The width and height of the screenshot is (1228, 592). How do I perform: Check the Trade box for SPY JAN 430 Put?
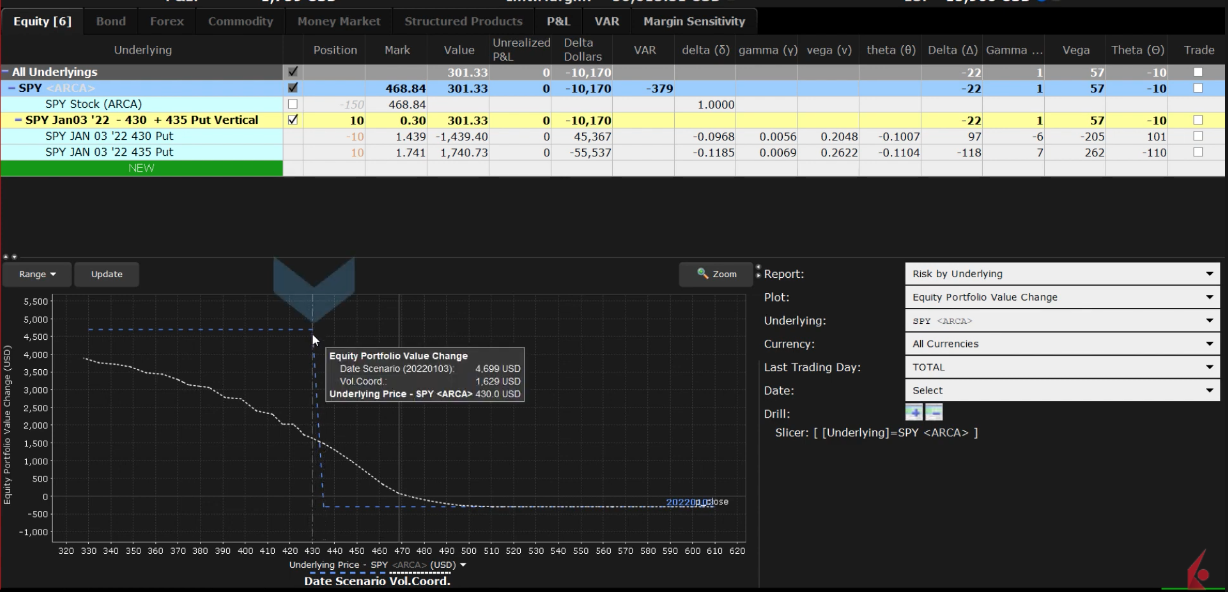pos(1197,137)
